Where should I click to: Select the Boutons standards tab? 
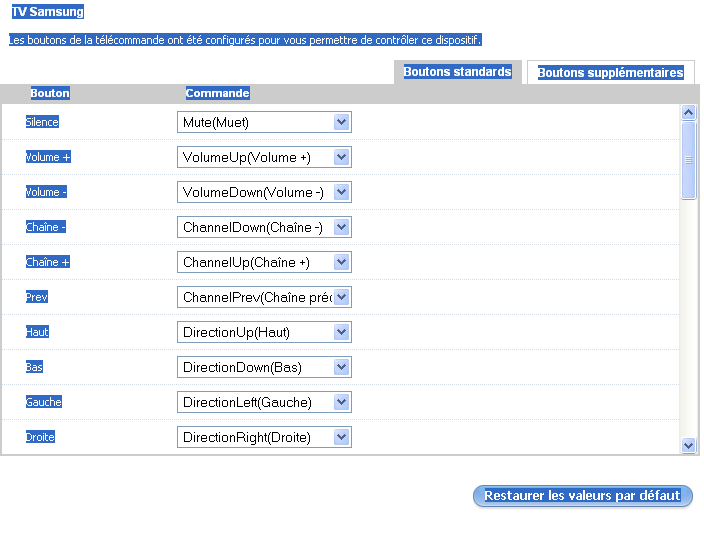coord(457,72)
